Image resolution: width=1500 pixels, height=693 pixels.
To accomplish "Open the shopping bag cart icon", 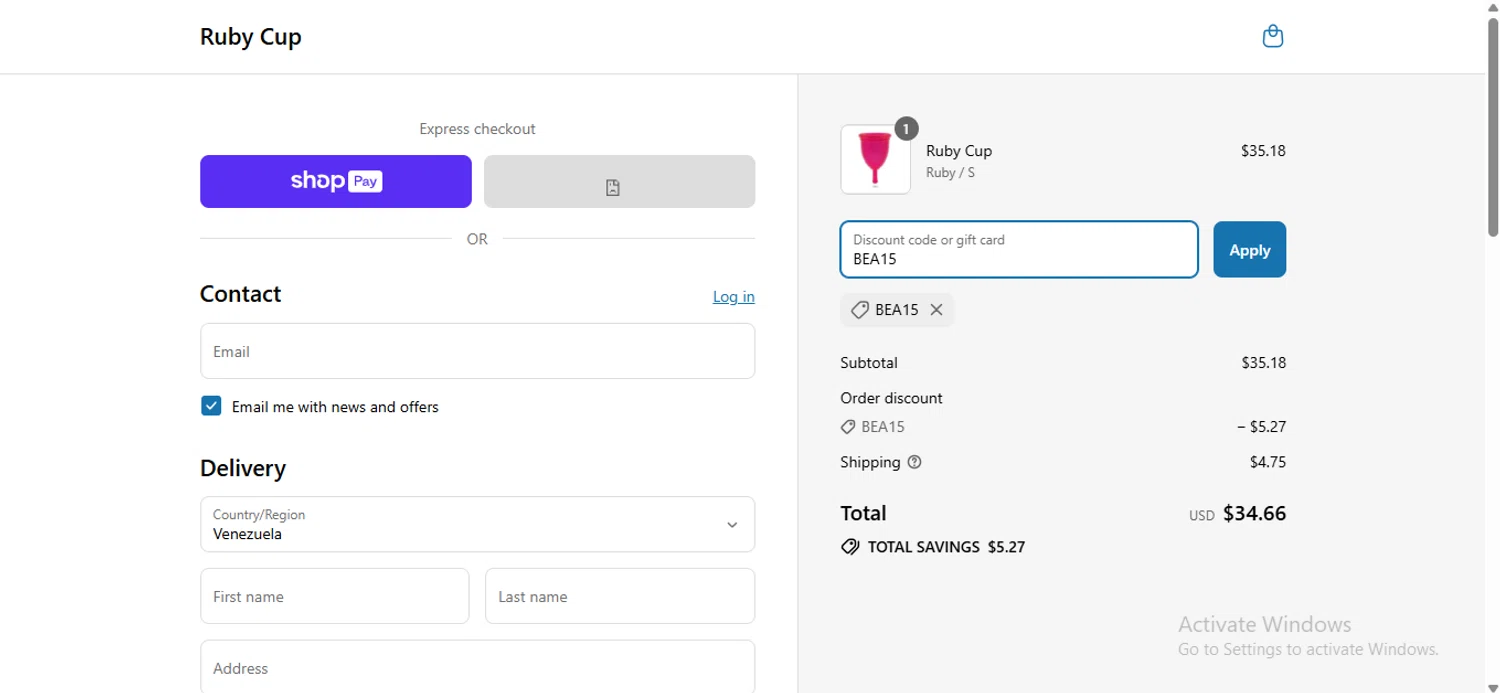I will (x=1272, y=37).
